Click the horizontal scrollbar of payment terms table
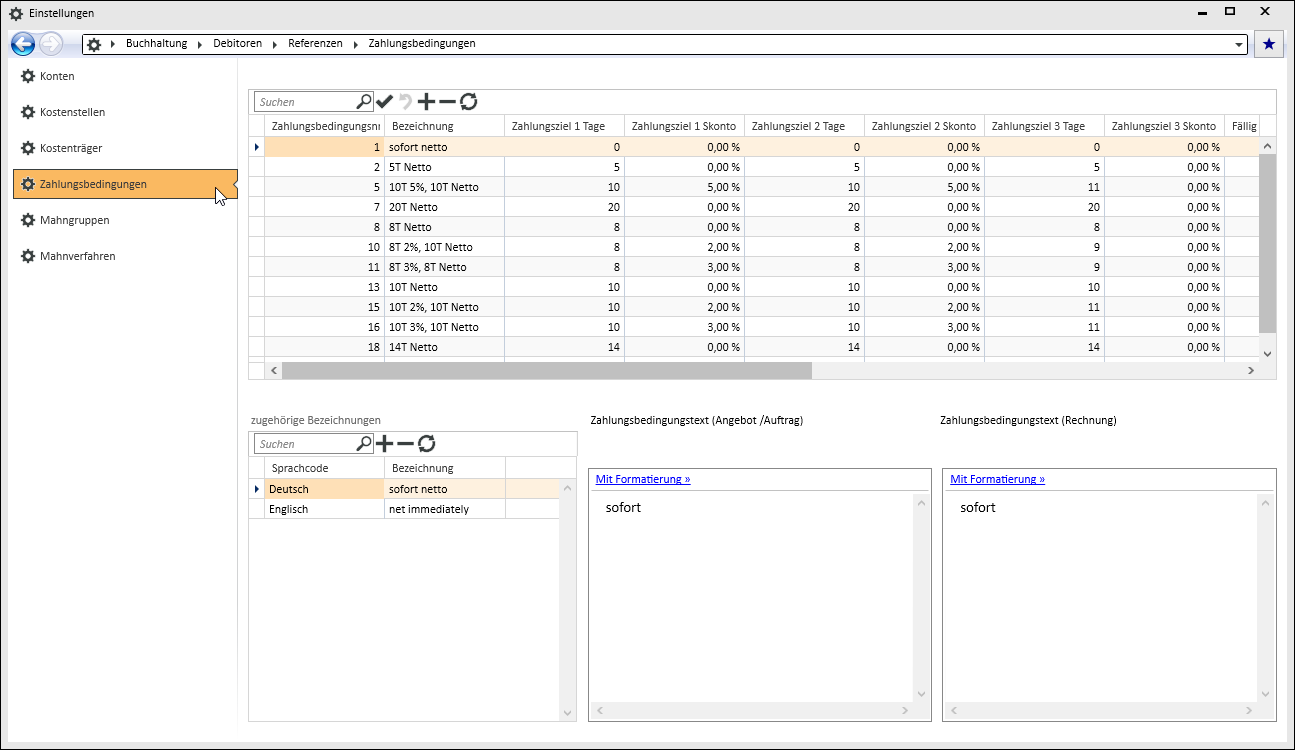This screenshot has width=1295, height=750. (547, 370)
